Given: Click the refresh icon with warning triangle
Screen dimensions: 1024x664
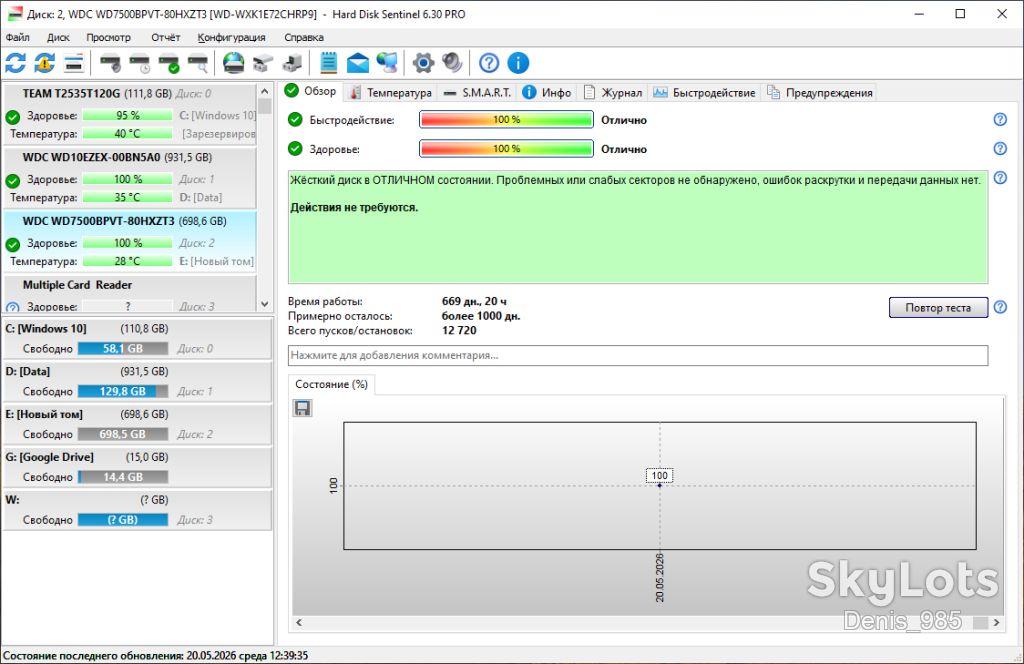Looking at the screenshot, I should [x=44, y=63].
